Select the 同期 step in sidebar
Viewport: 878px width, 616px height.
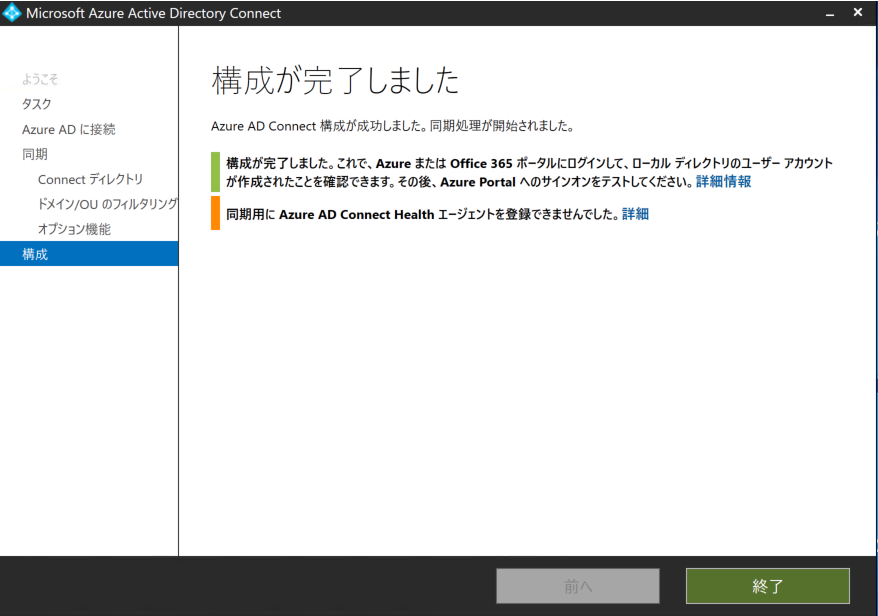(x=35, y=154)
